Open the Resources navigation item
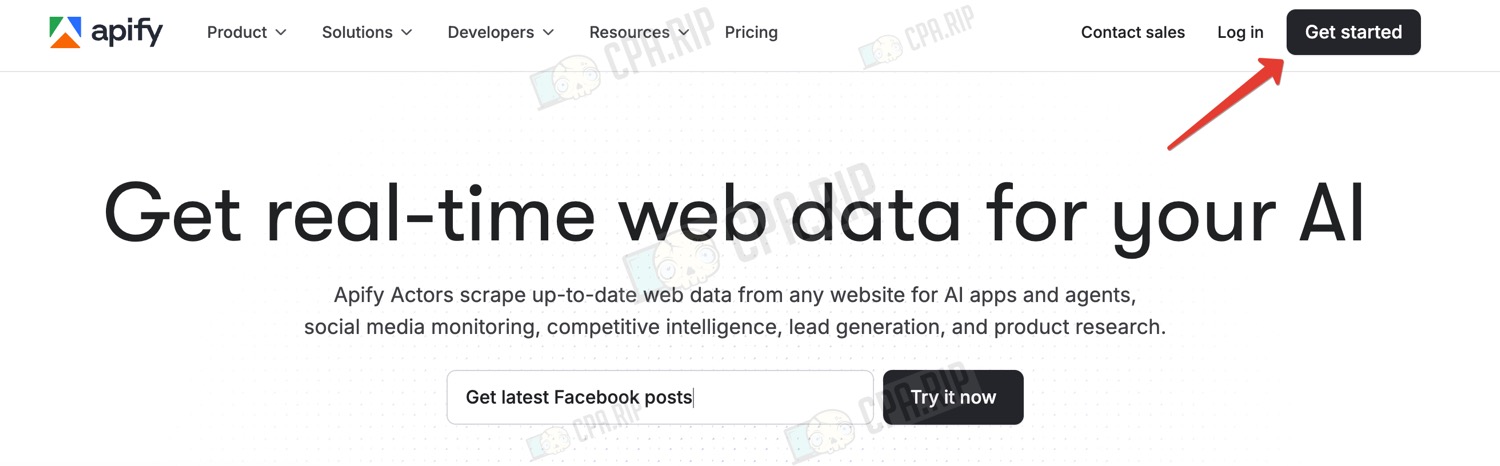 pos(629,32)
